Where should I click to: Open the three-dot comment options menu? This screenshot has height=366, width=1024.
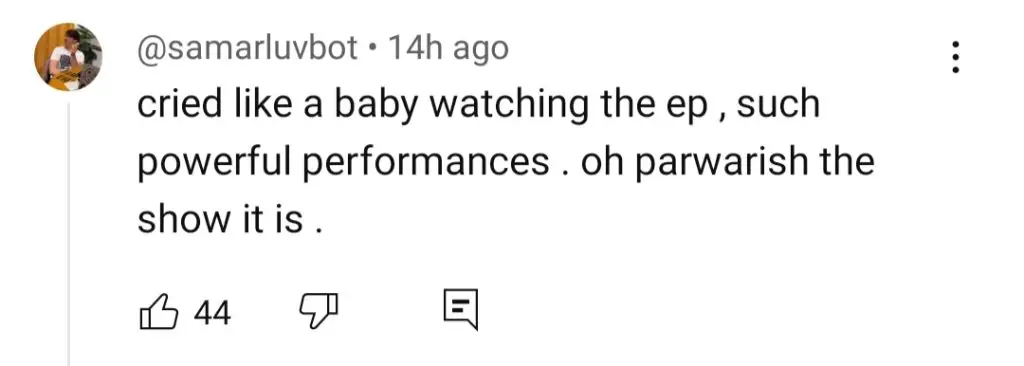pyautogui.click(x=955, y=58)
